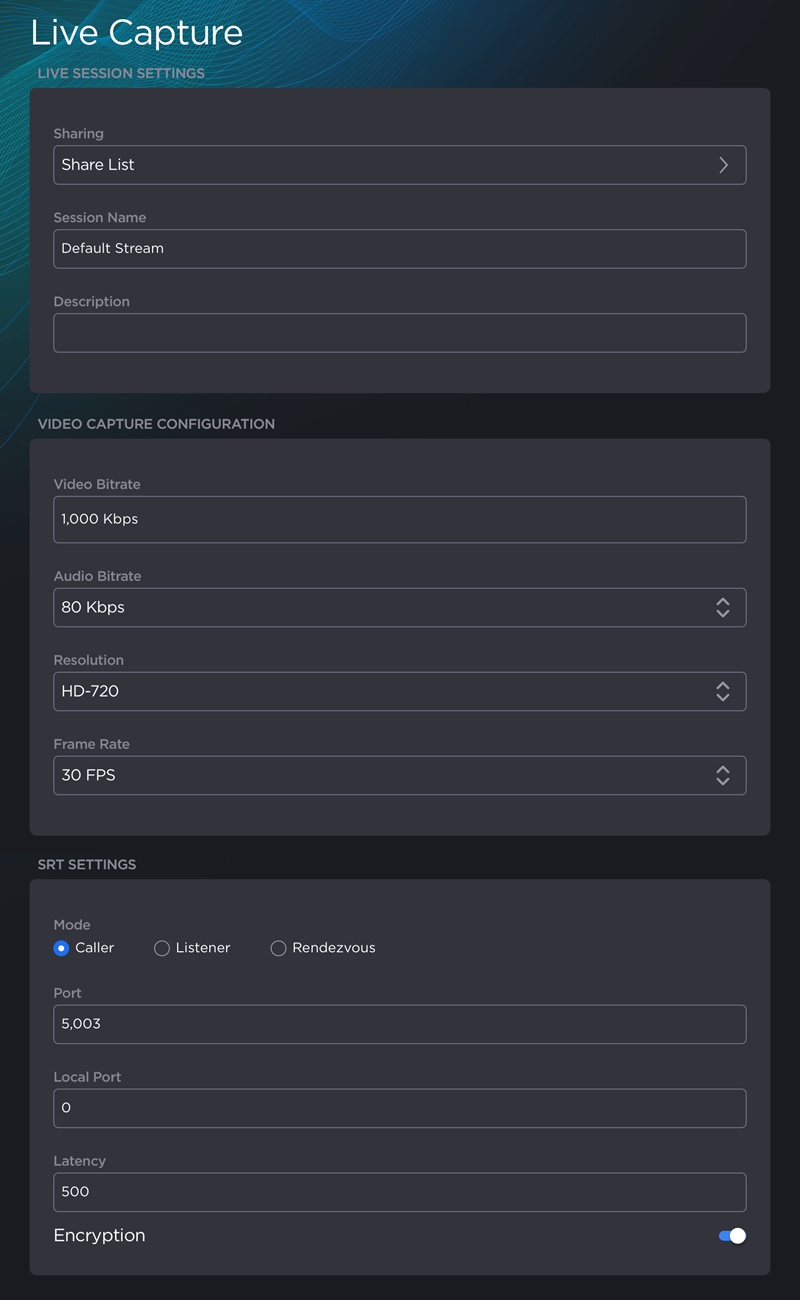Screen dimensions: 800x1300
Task: Click the Resolution stepper control
Action: 722,691
